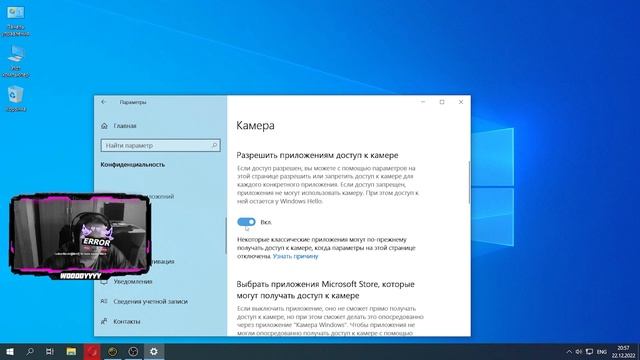This screenshot has width=640, height=360.
Task: Turn off the camera access toggle
Action: (246, 222)
